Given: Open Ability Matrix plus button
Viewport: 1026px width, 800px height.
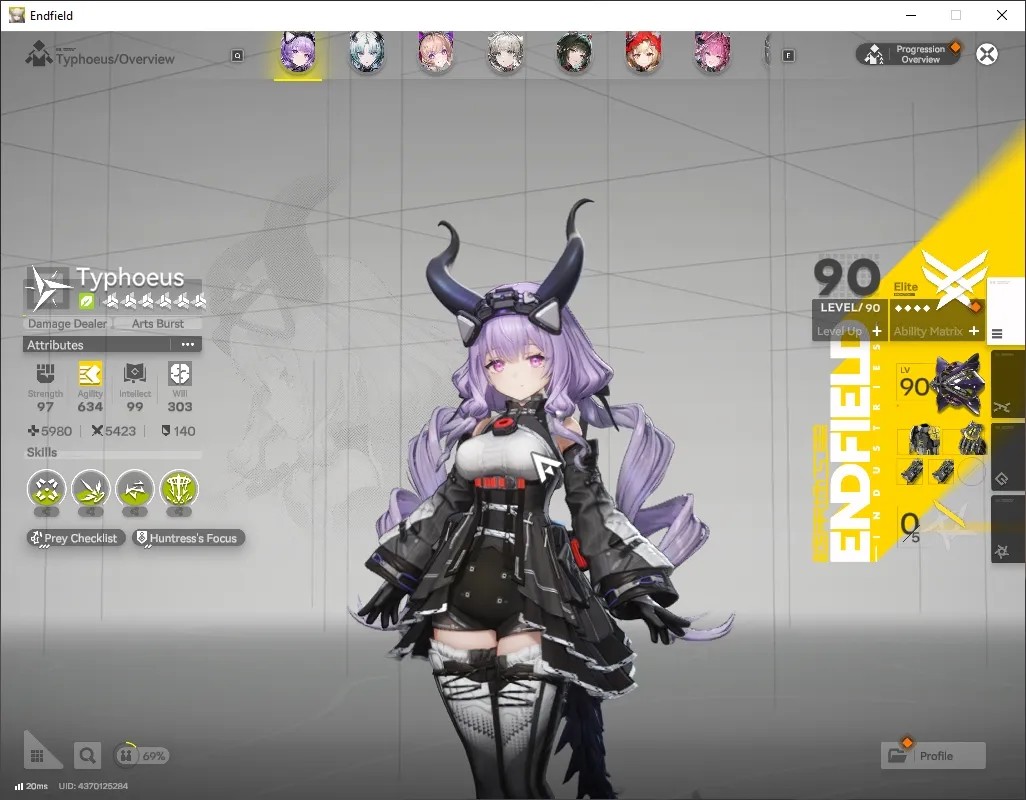Looking at the screenshot, I should click(x=974, y=332).
